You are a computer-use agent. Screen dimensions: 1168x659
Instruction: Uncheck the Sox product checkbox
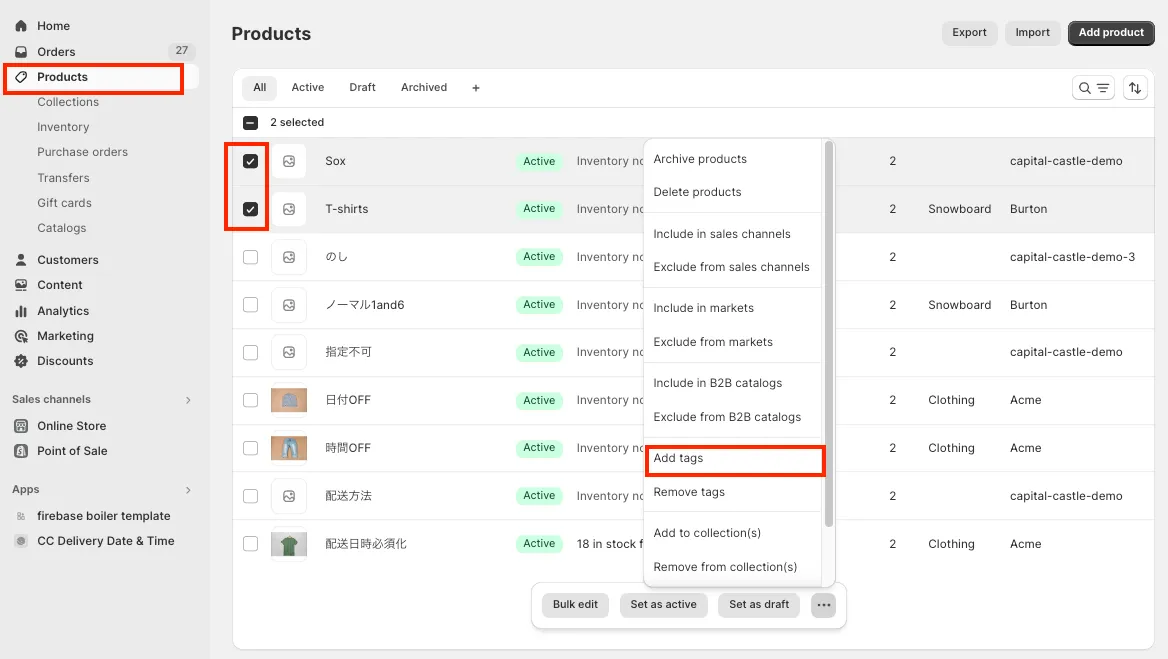point(251,161)
